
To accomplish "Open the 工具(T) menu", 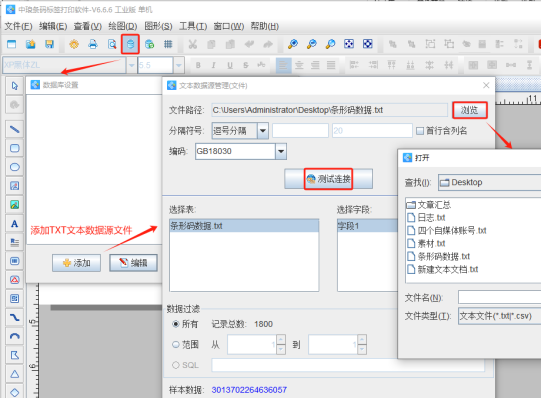I will pos(193,26).
